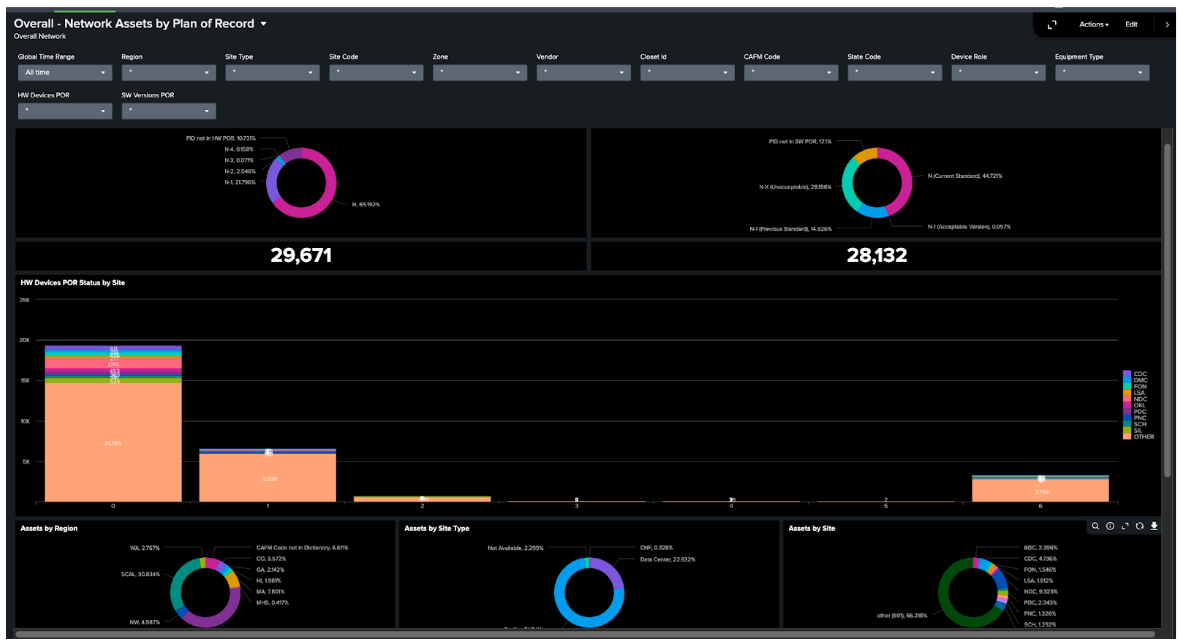Maximize the Assets by Site panel

point(1125,525)
